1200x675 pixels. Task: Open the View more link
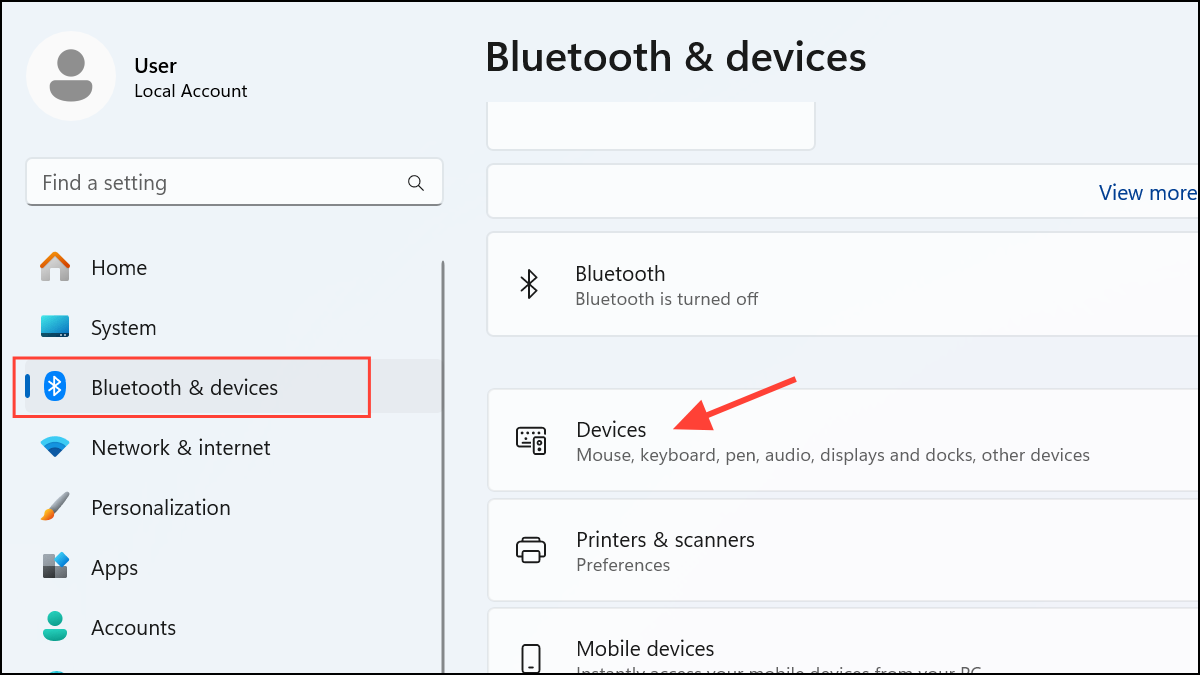pyautogui.click(x=1146, y=192)
